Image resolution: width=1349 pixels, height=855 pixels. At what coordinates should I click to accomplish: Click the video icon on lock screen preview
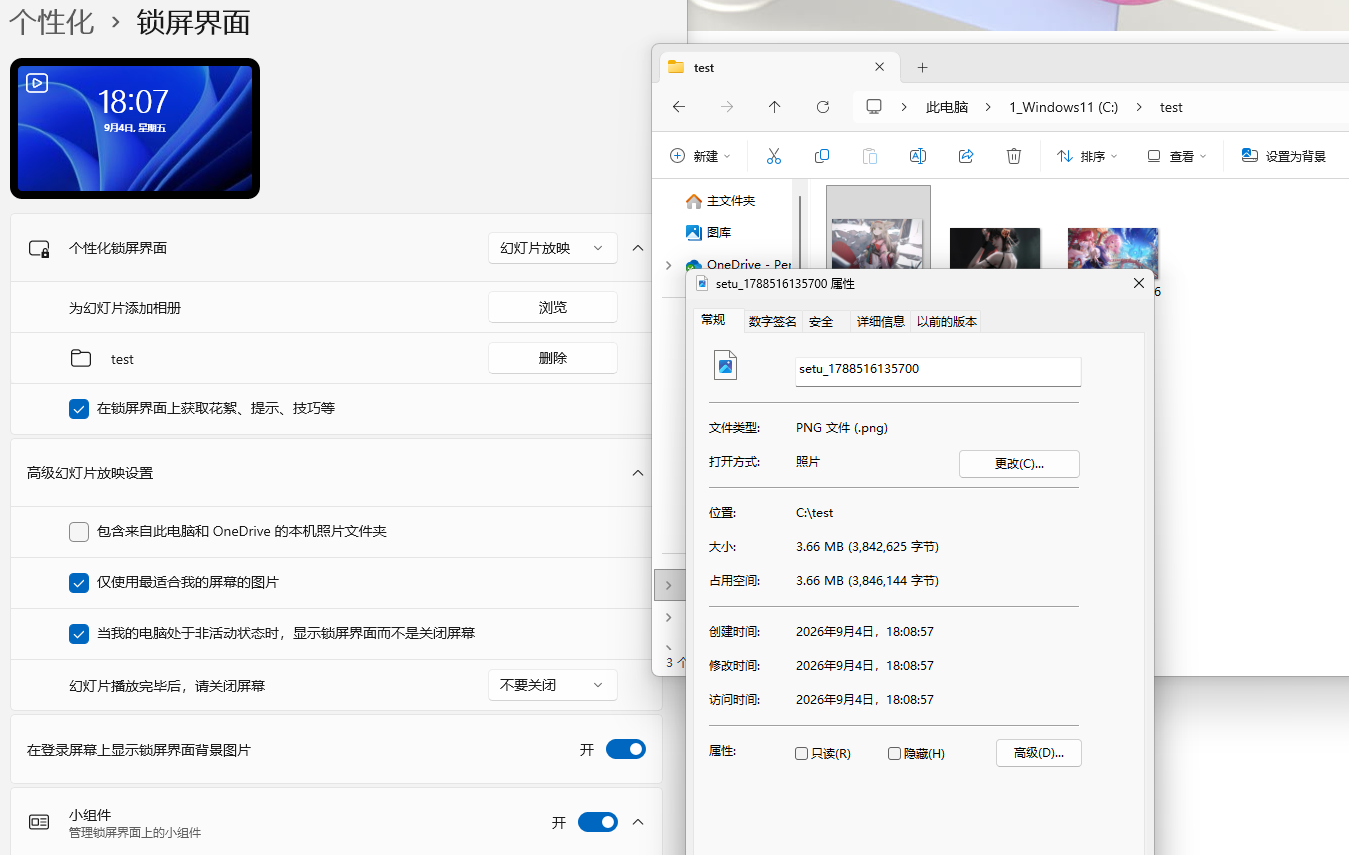point(37,83)
